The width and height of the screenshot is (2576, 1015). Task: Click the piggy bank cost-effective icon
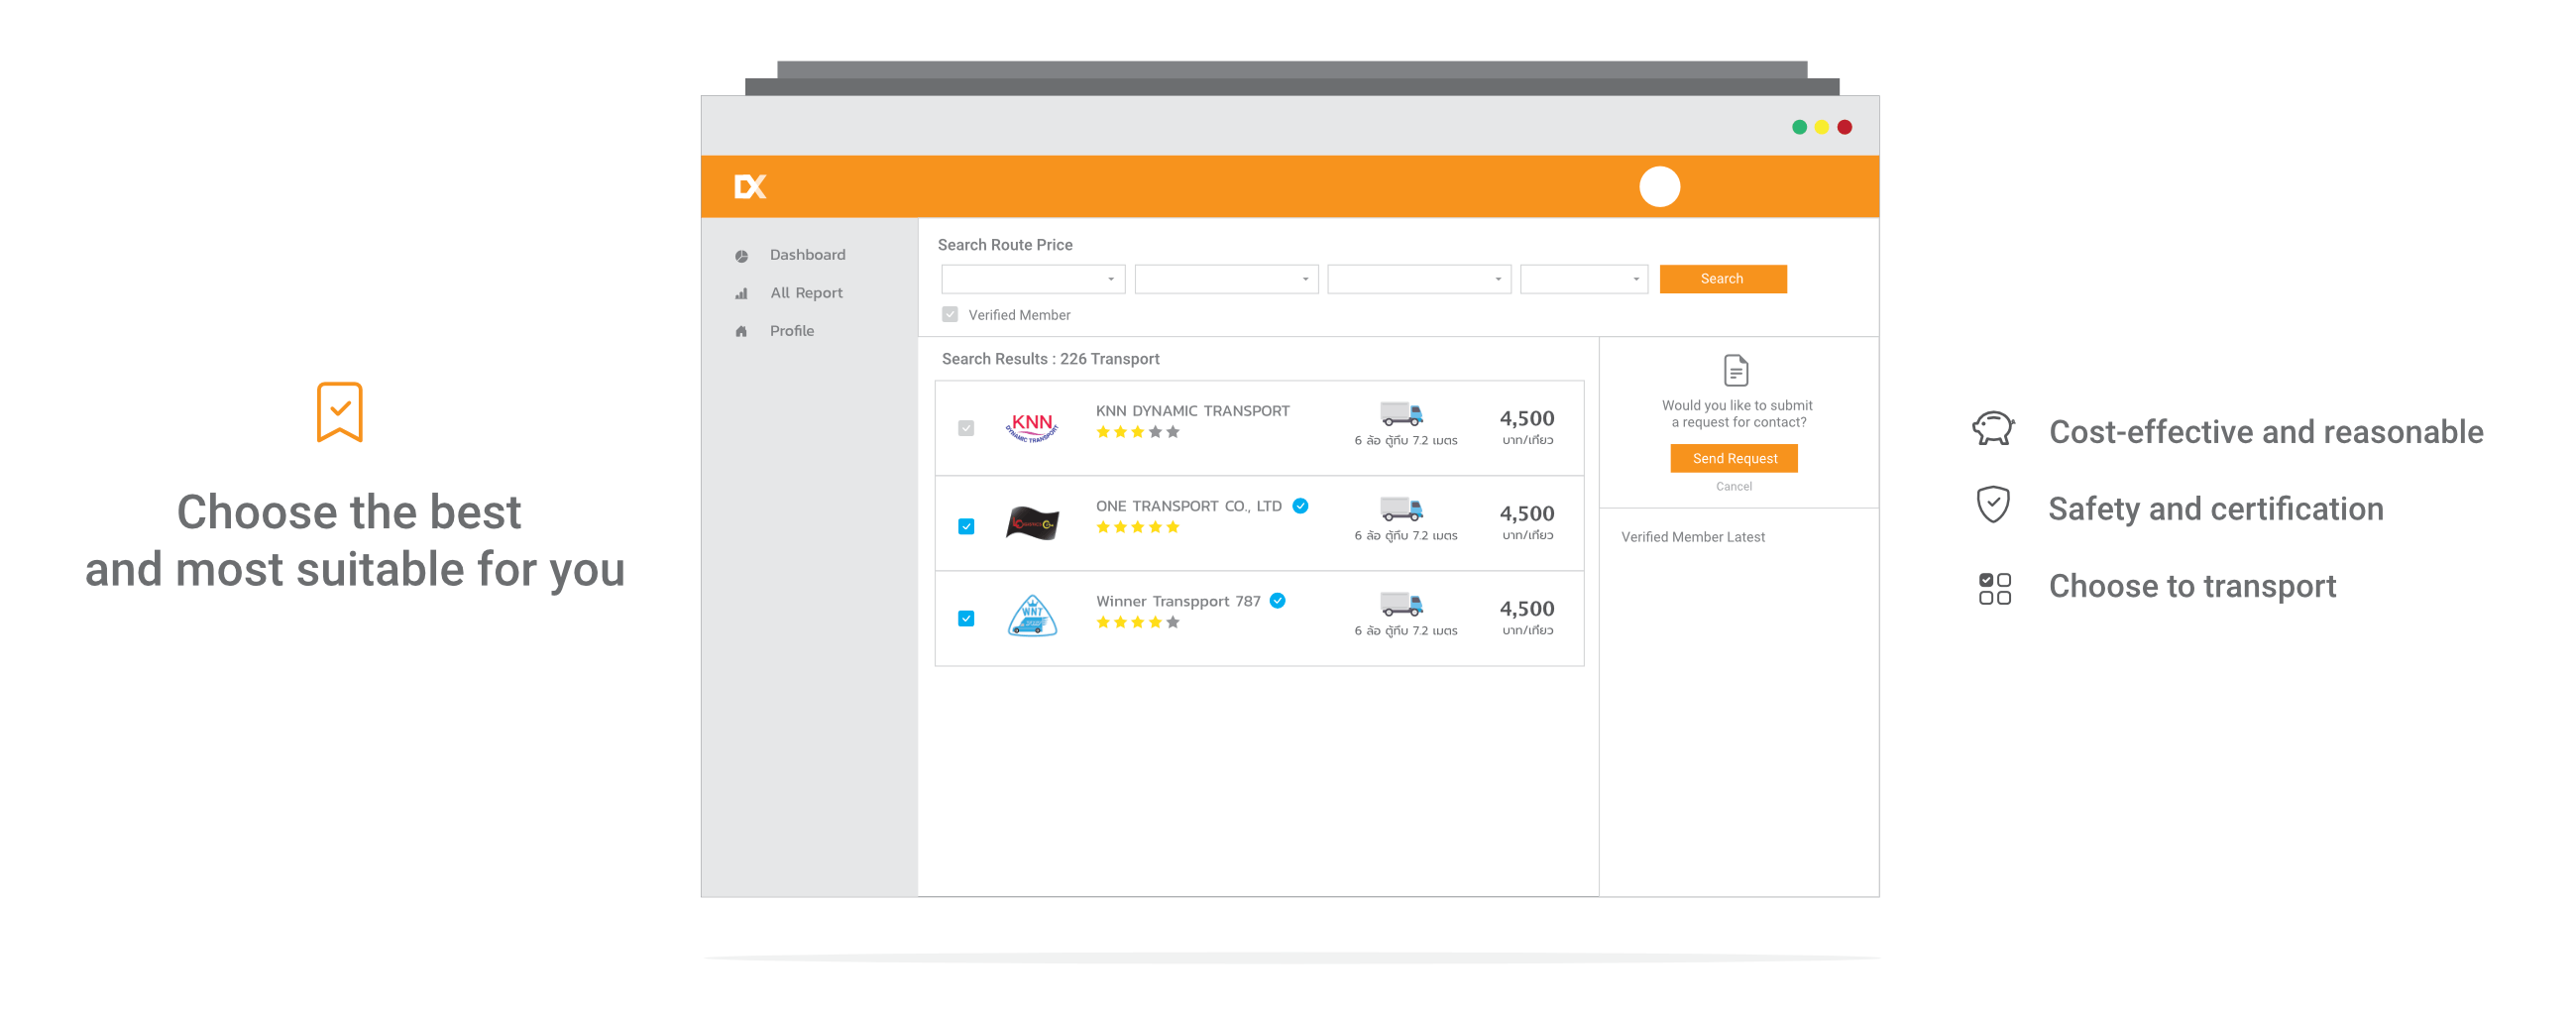1993,430
